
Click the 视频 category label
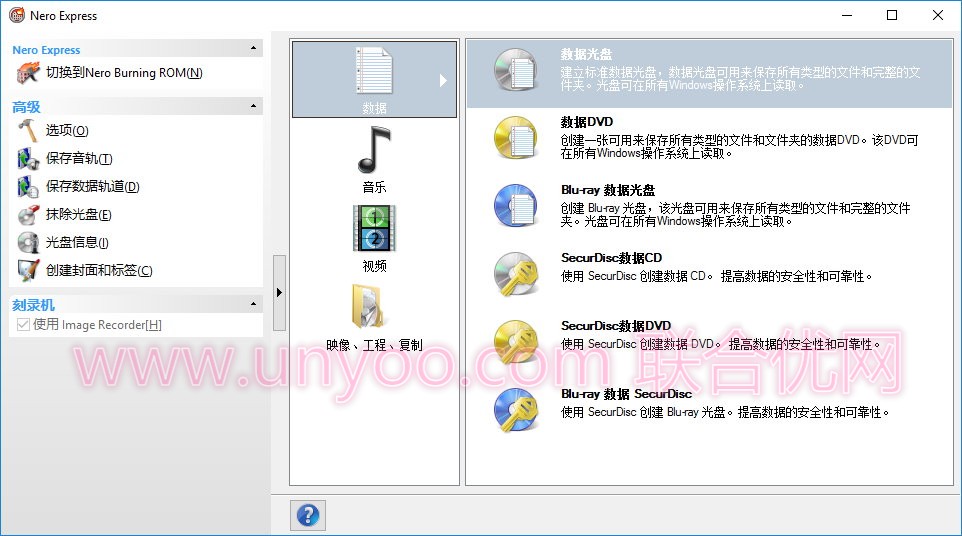[x=374, y=266]
